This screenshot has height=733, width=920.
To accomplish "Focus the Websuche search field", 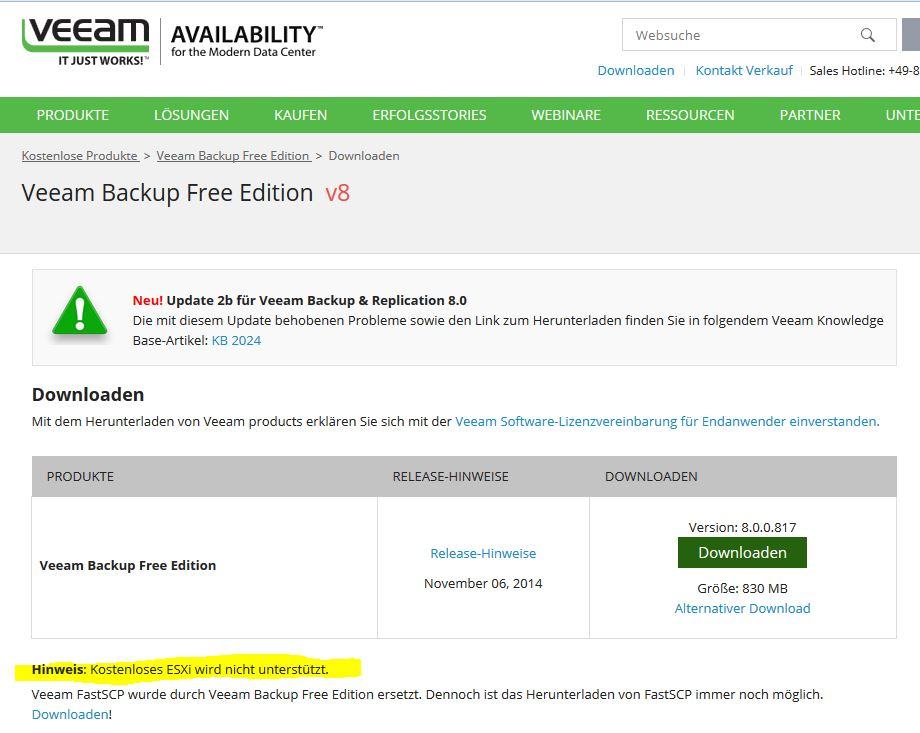I will click(759, 35).
